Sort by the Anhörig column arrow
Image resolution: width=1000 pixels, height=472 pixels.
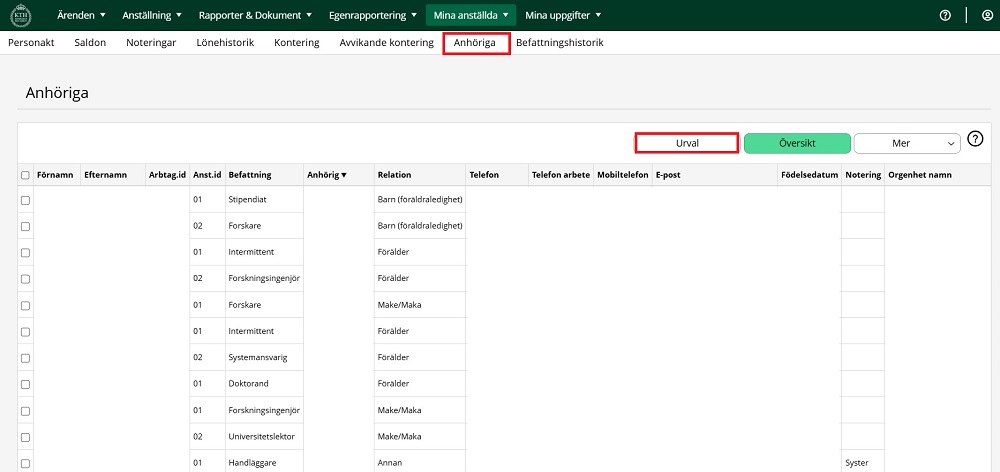coord(344,175)
